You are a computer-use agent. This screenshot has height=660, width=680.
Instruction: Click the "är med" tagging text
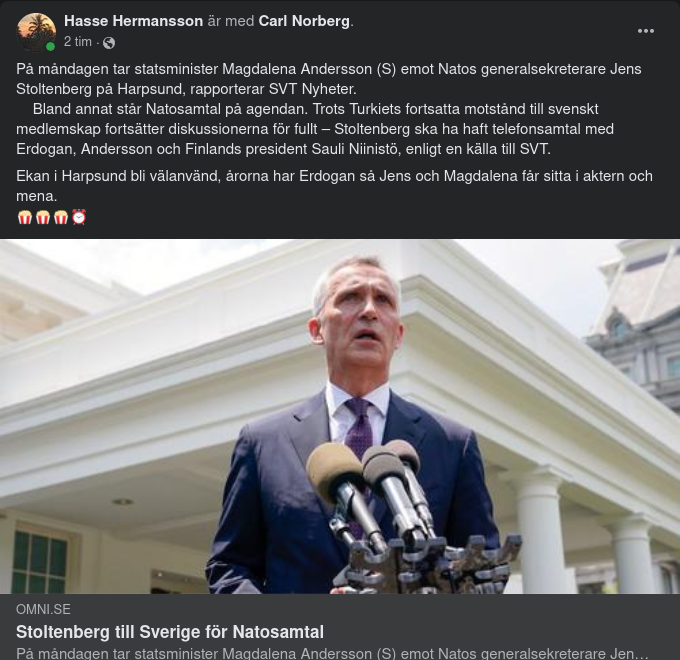click(x=231, y=21)
